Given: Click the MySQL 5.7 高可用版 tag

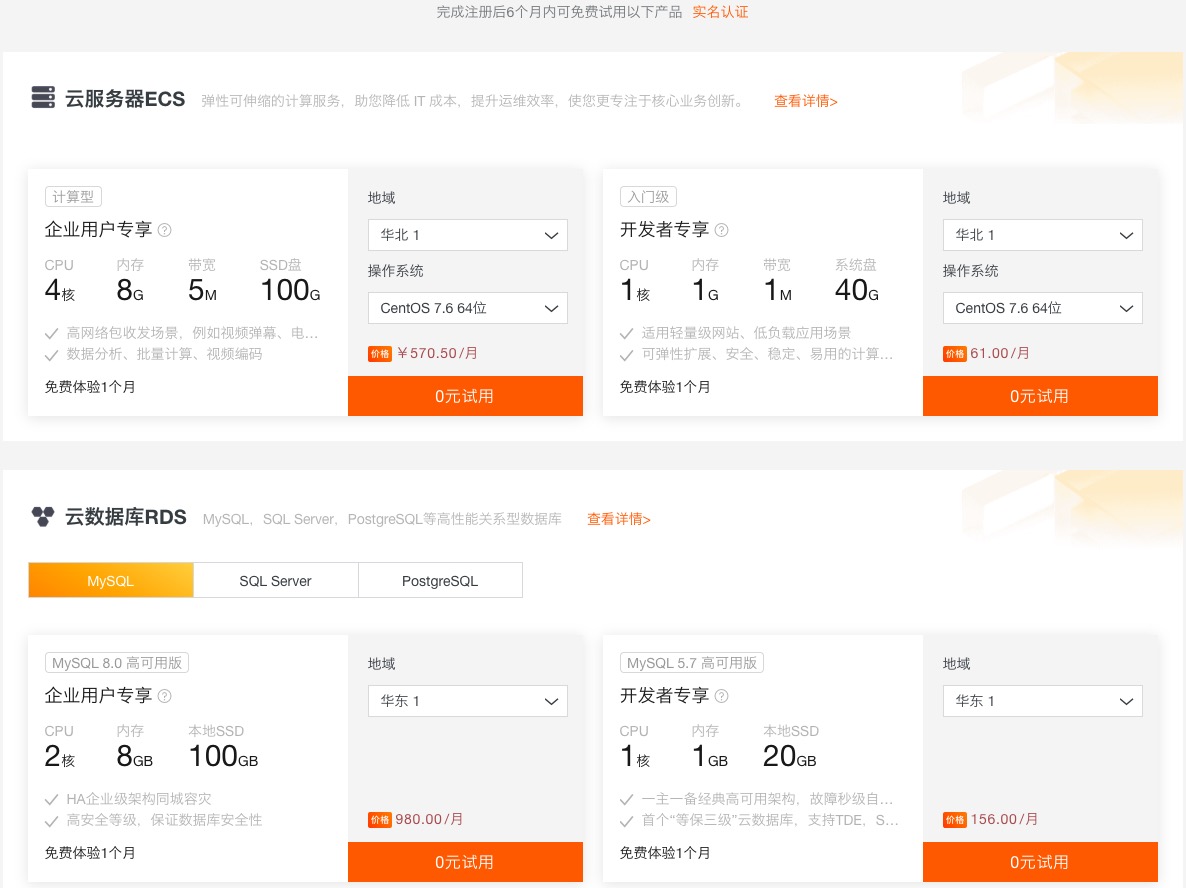Looking at the screenshot, I should coord(691,663).
